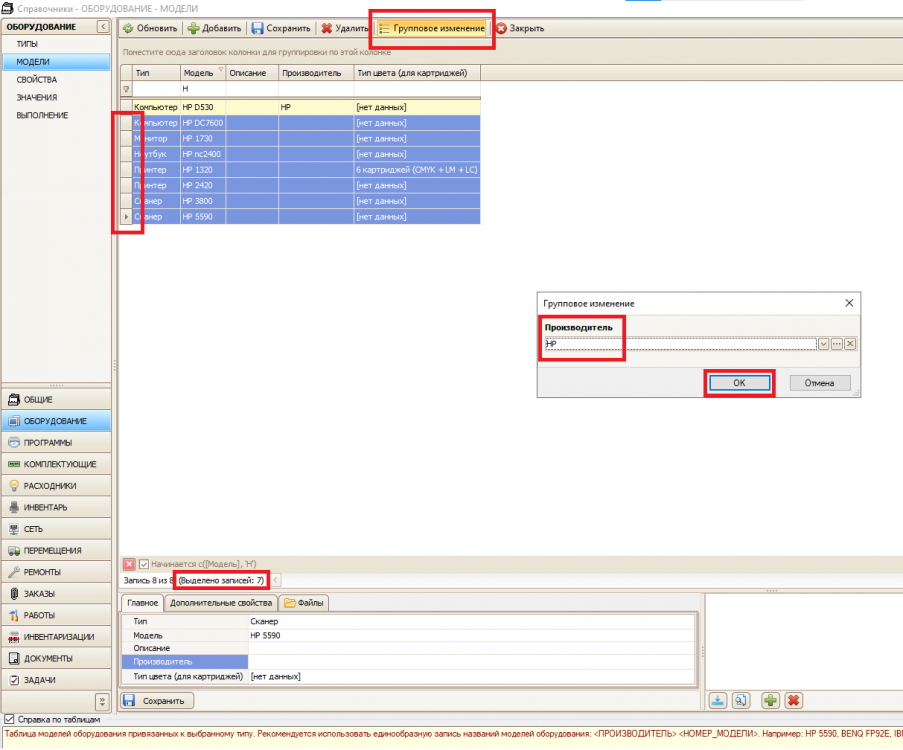
Task: Collapse the ОБОРУДОВАНИЕ side panel
Action: 103,26
